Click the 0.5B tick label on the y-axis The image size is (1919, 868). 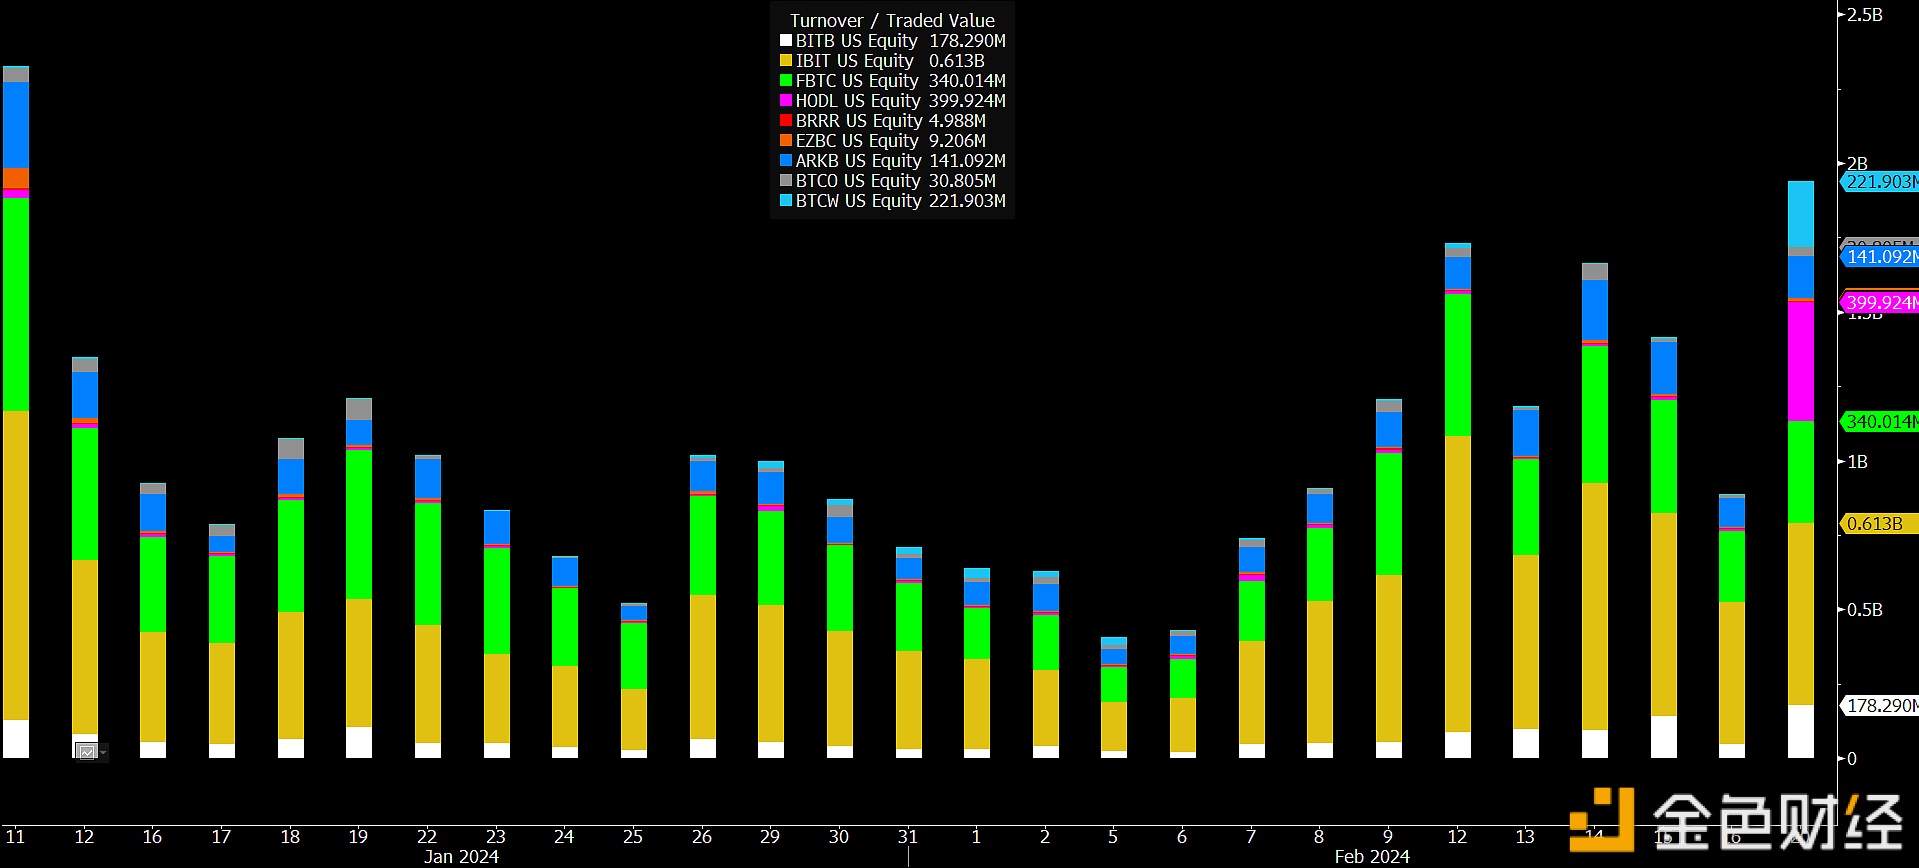pos(1865,610)
